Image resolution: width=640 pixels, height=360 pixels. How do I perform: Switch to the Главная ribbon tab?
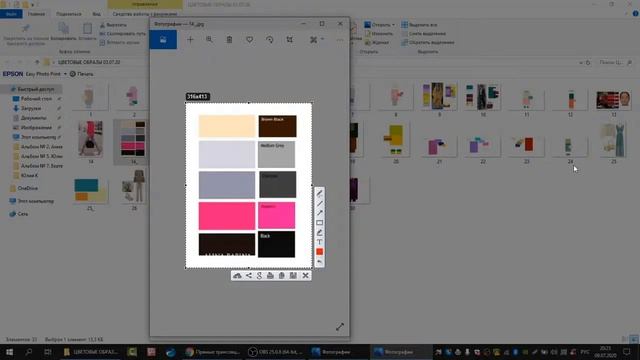(36, 14)
